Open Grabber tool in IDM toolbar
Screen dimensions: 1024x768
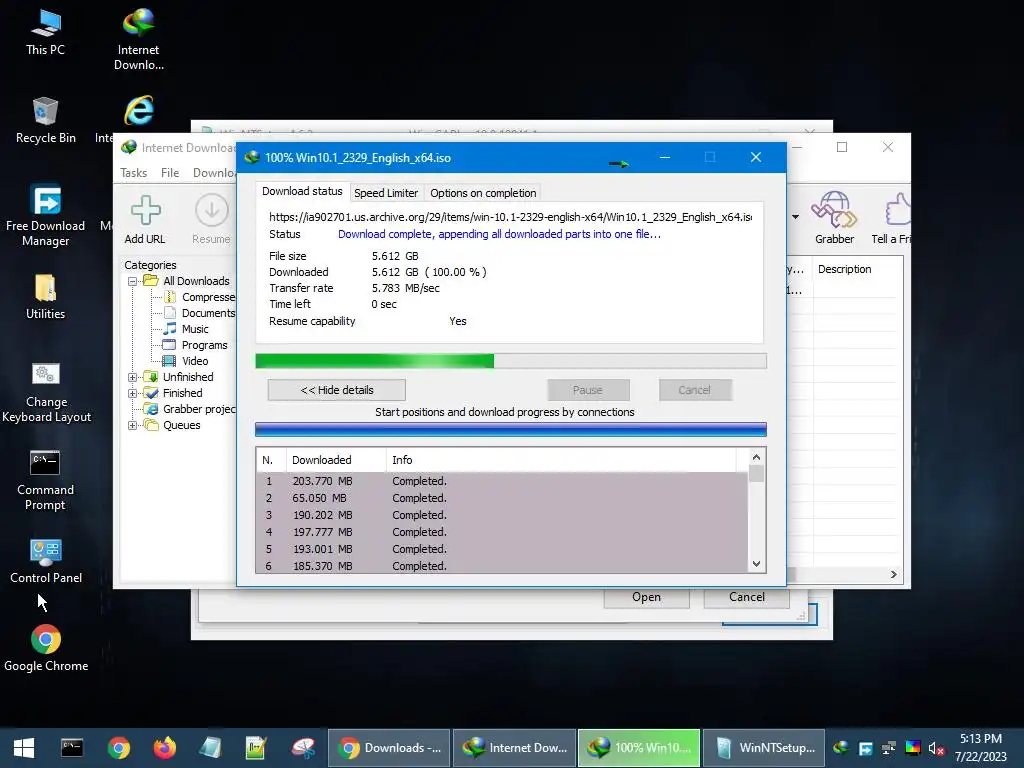834,218
